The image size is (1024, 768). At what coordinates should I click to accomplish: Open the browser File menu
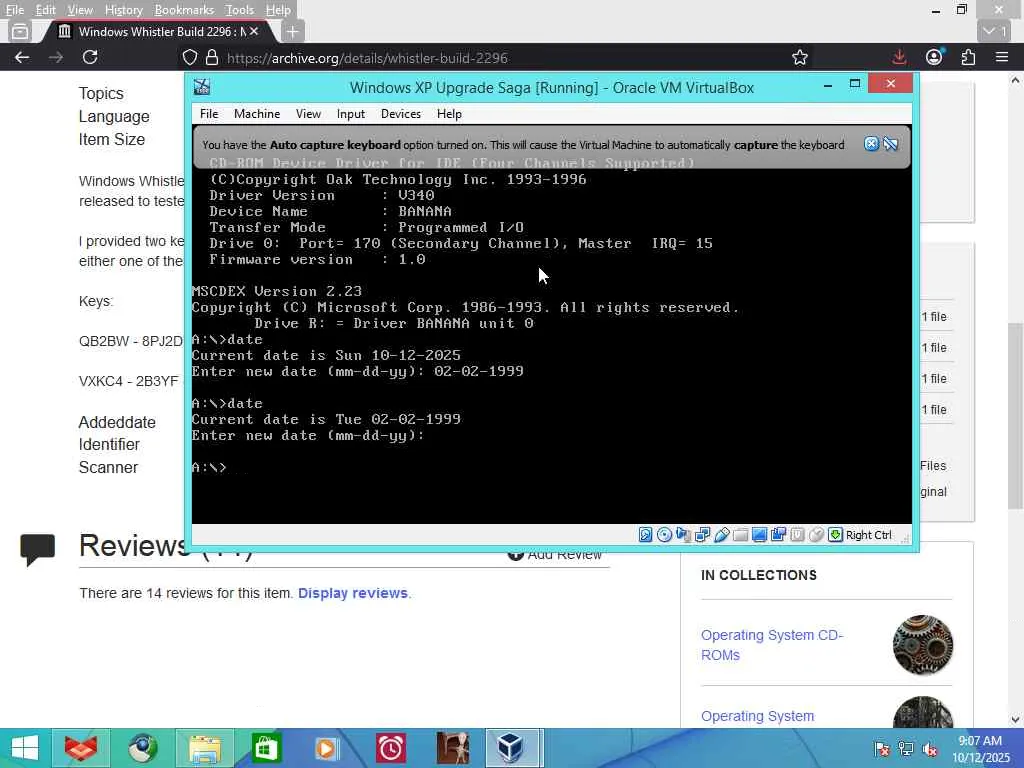coord(14,10)
